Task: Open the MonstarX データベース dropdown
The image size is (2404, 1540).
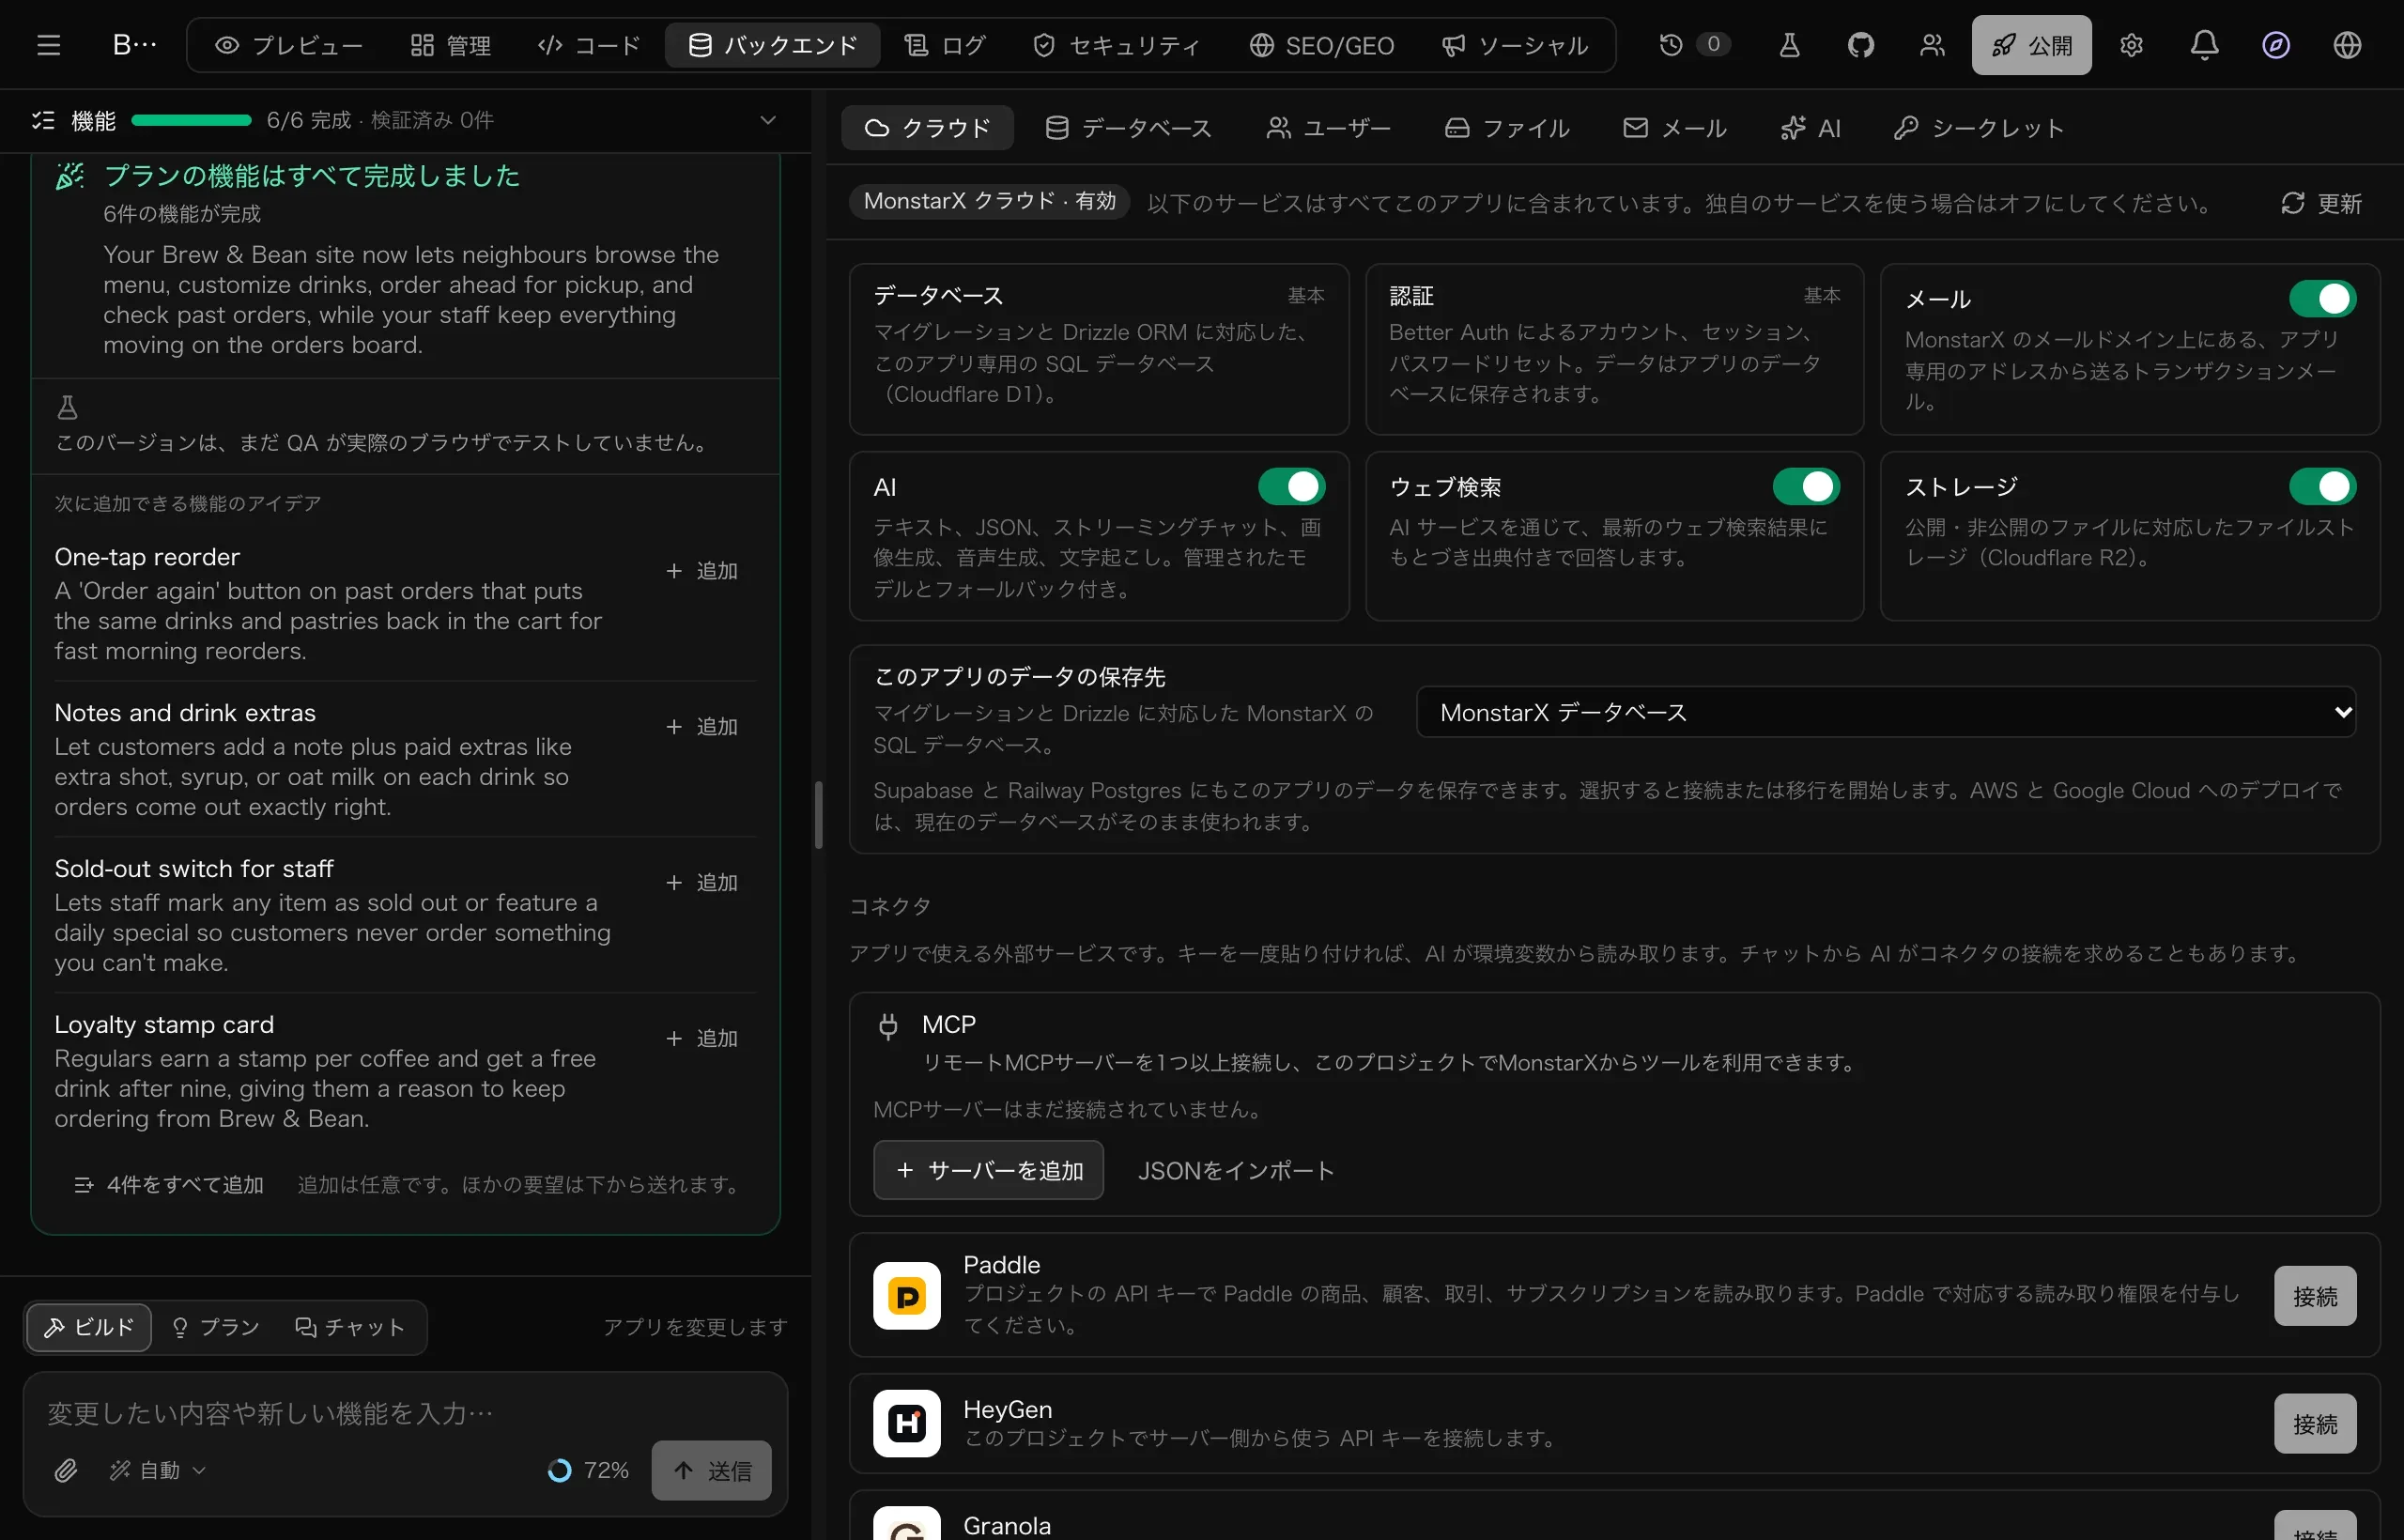Action: (x=1885, y=712)
